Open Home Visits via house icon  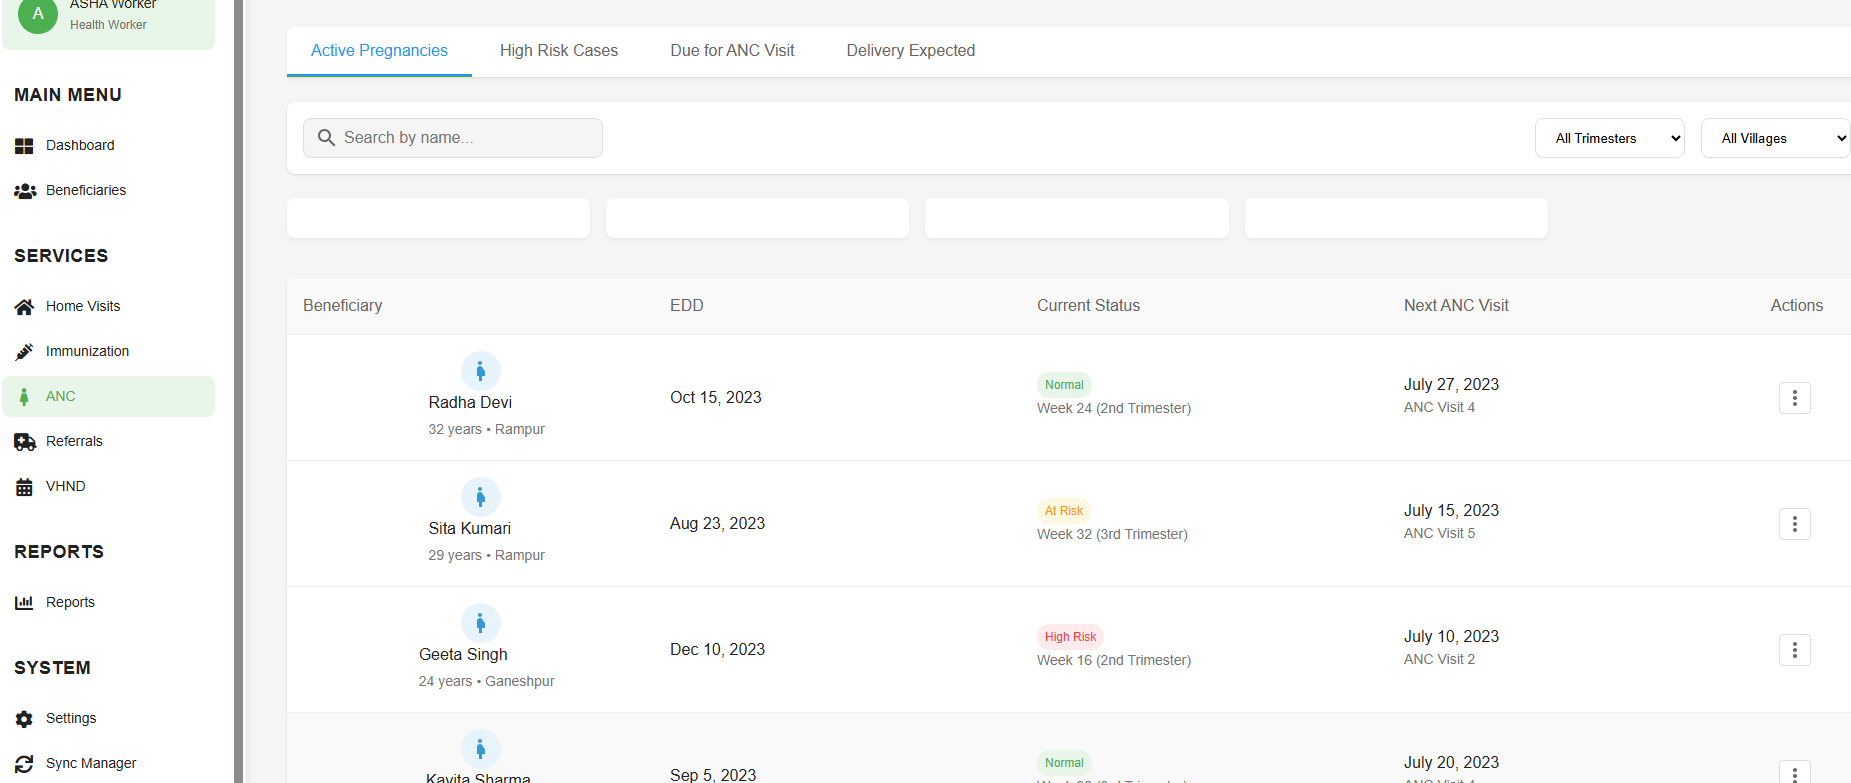pos(24,307)
